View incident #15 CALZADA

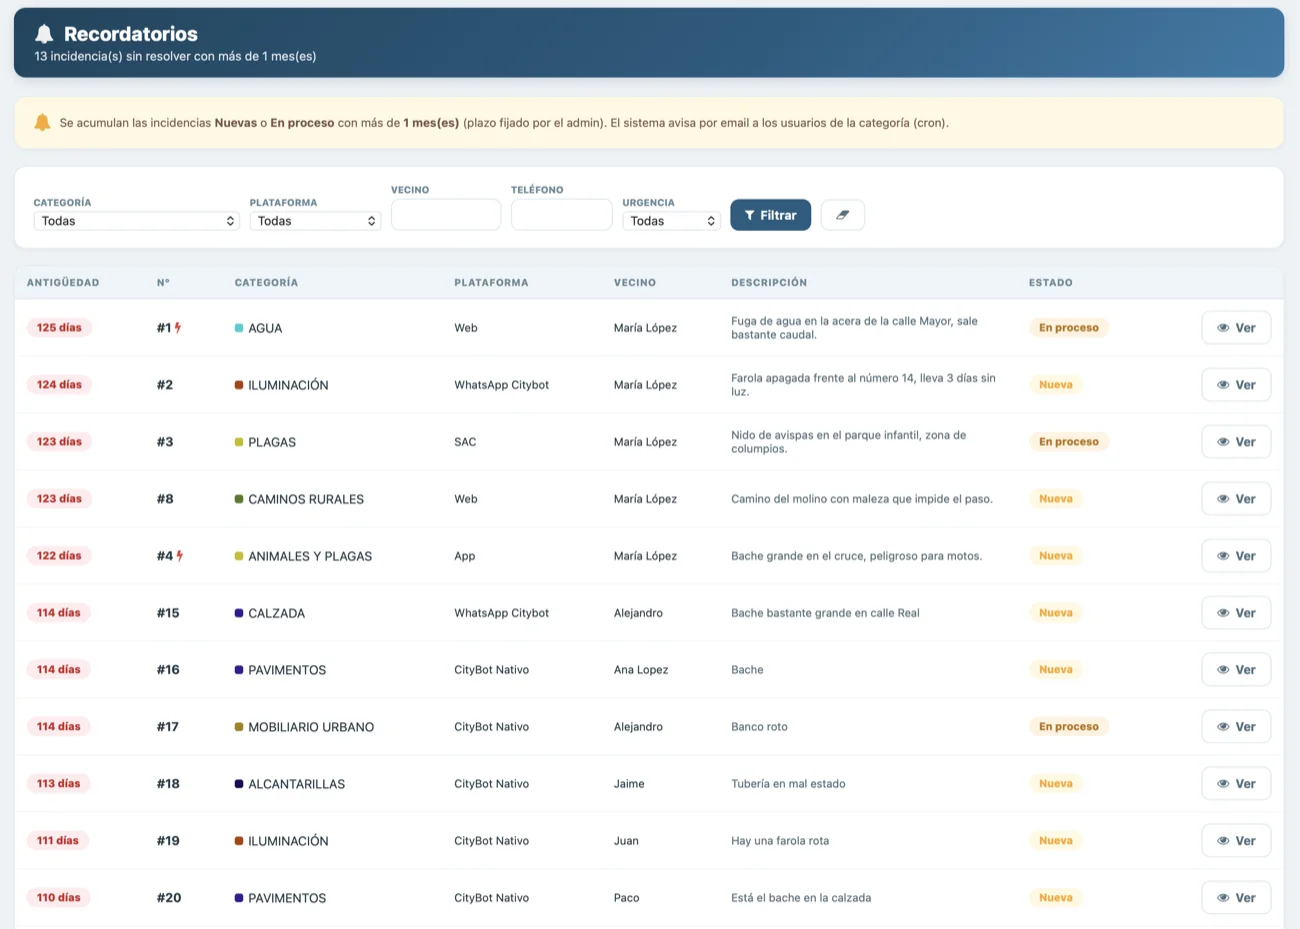(1236, 613)
